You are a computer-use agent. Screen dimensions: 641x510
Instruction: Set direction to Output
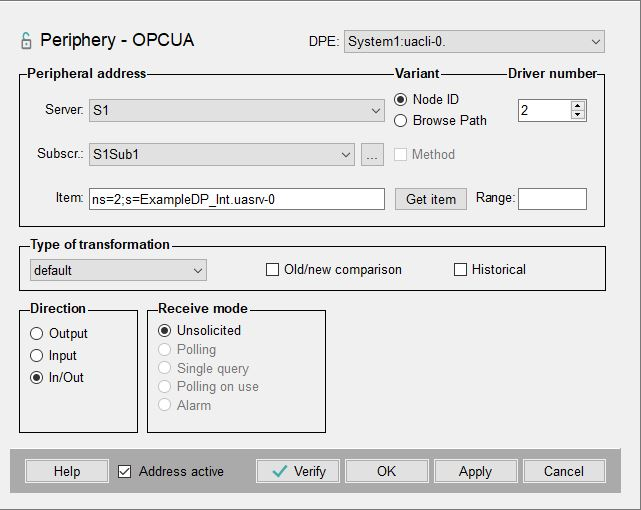[37, 334]
